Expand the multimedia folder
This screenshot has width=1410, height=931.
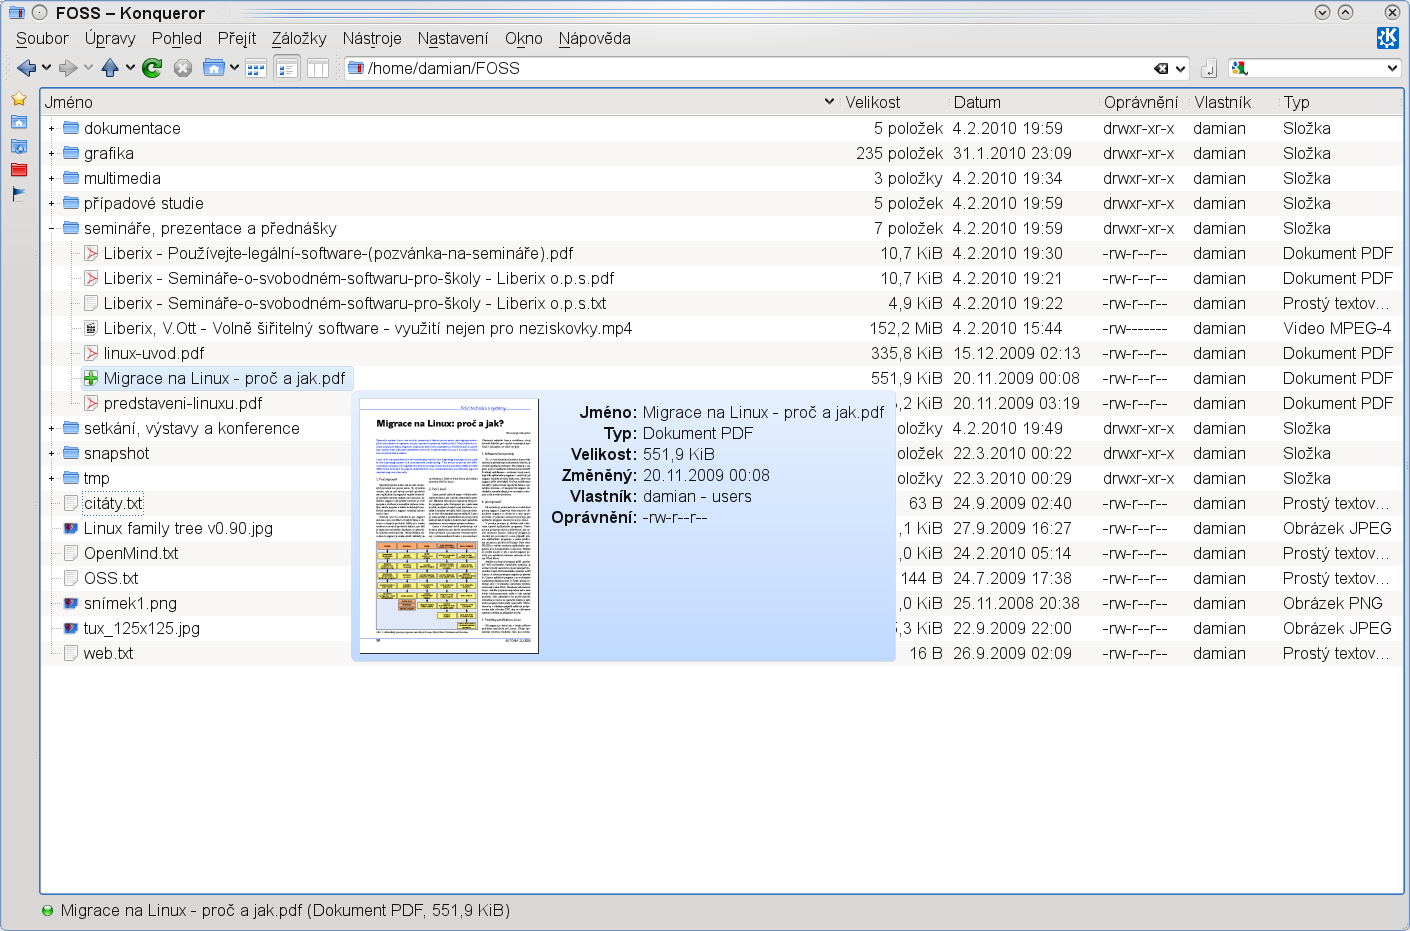[x=52, y=178]
